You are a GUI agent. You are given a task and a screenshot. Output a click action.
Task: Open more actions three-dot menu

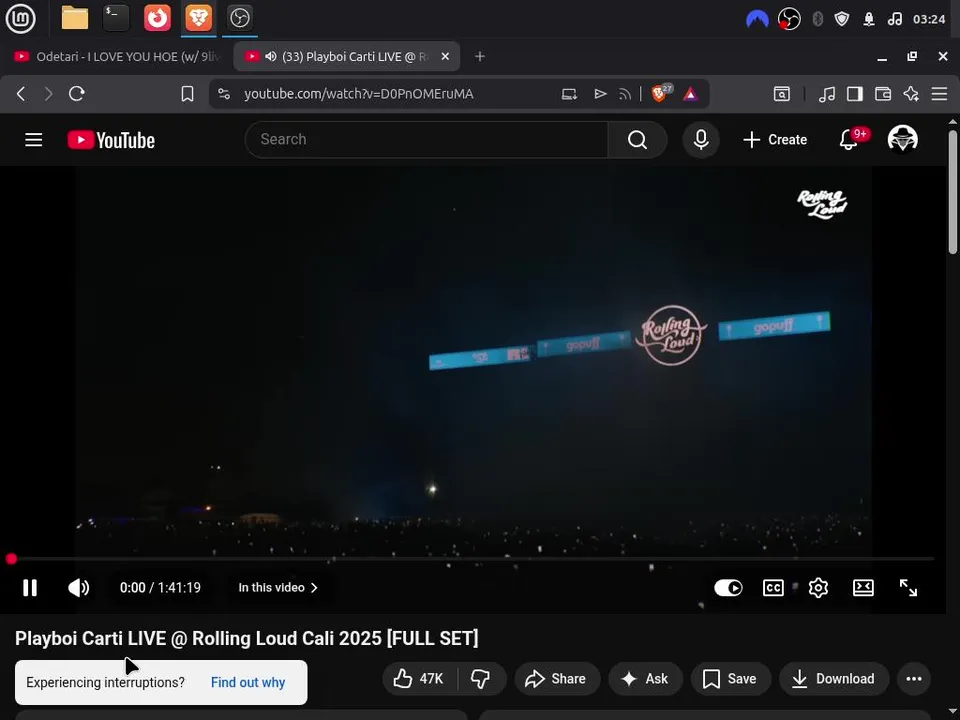pyautogui.click(x=914, y=678)
